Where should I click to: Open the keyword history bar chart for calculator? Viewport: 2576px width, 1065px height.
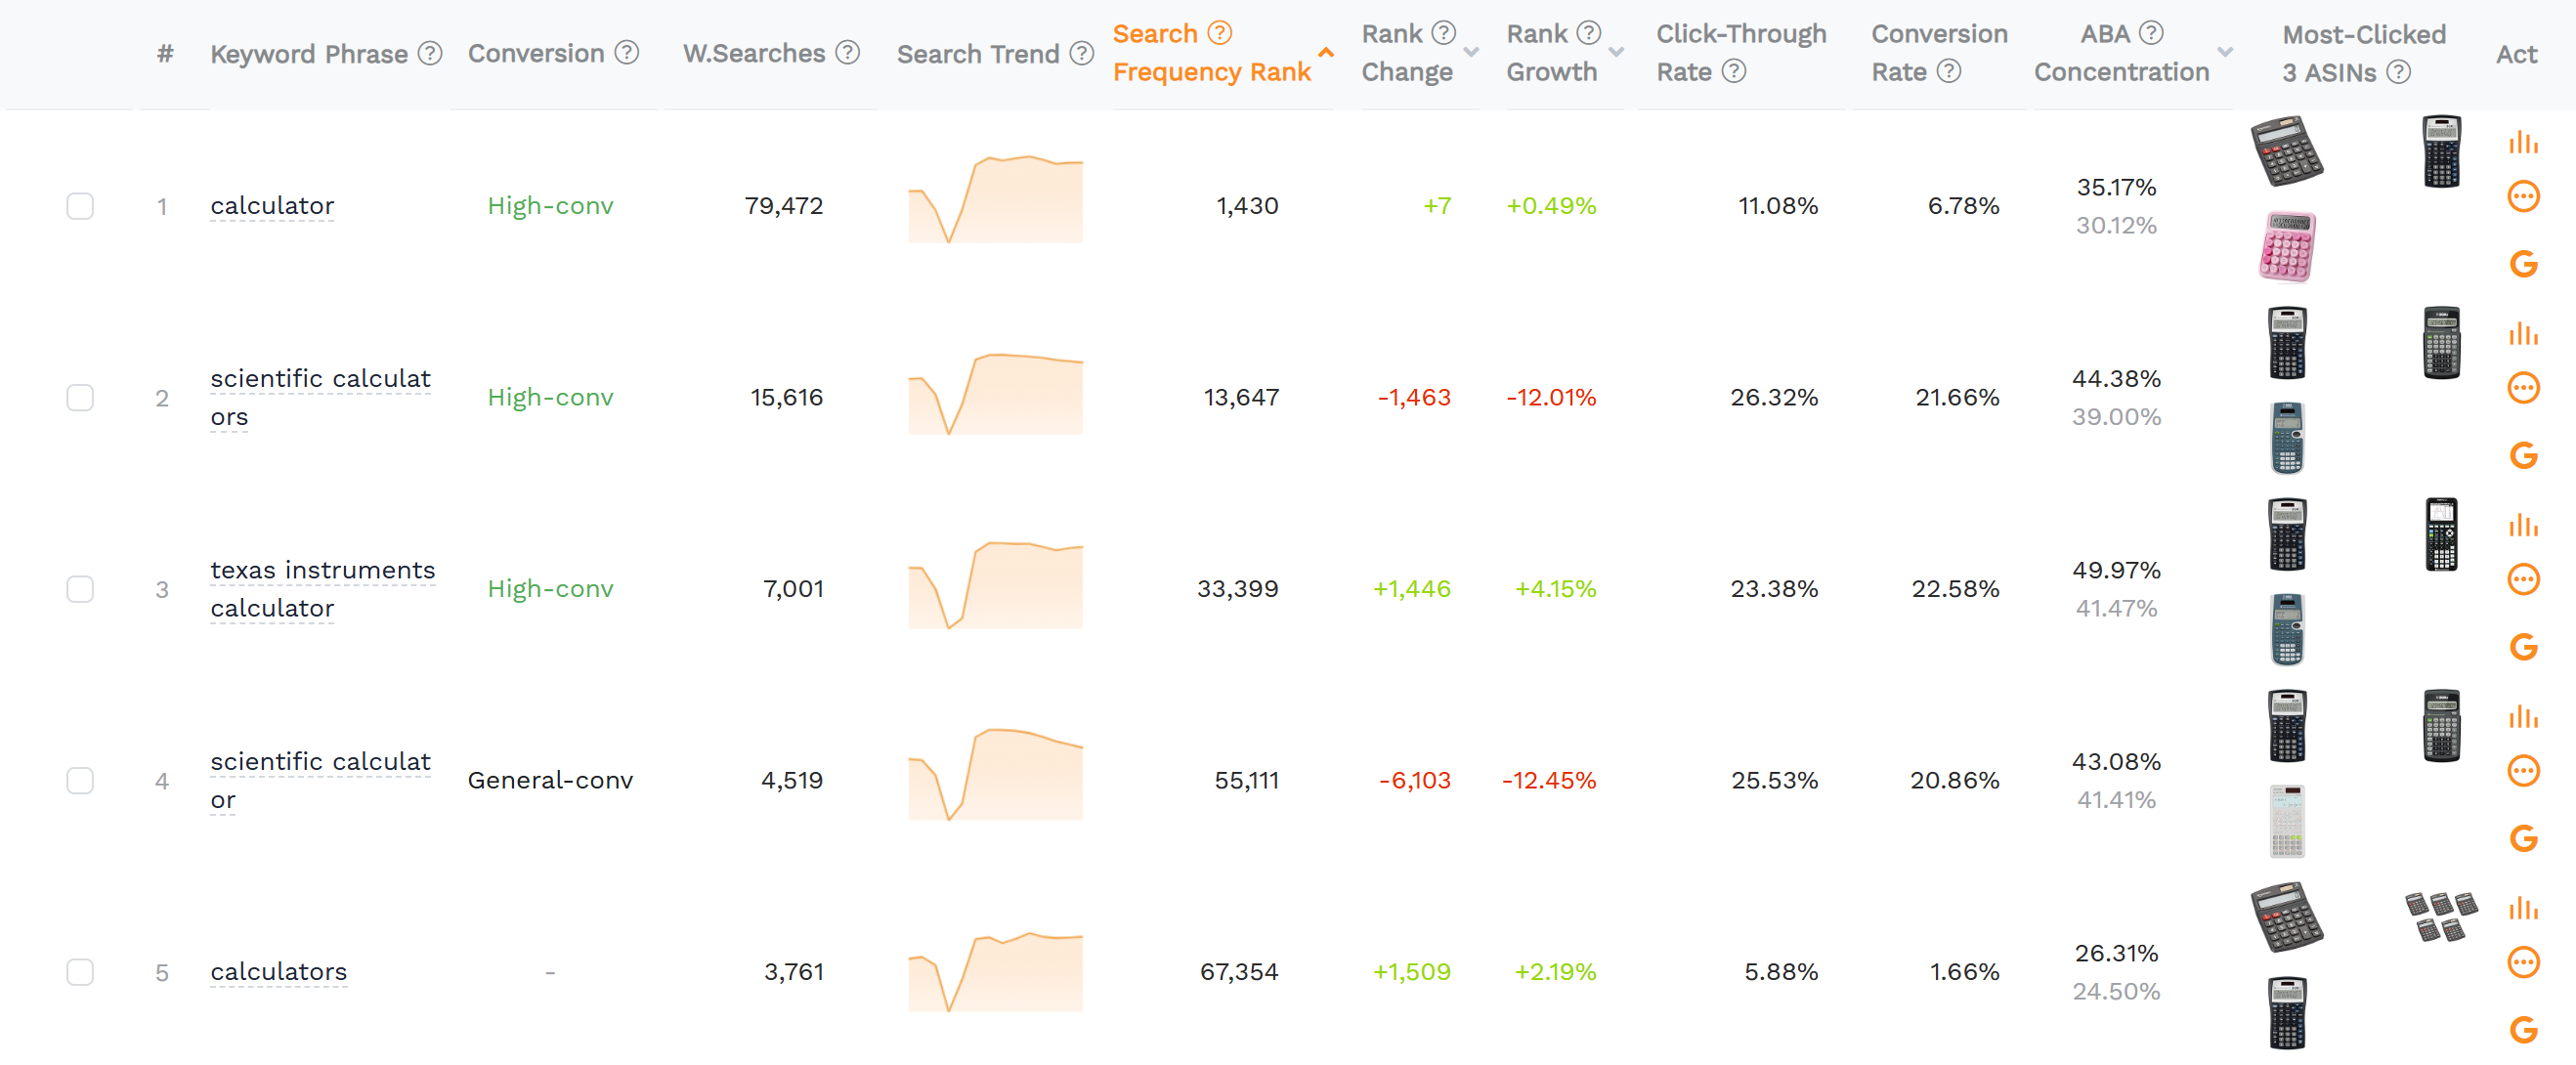(x=2524, y=142)
